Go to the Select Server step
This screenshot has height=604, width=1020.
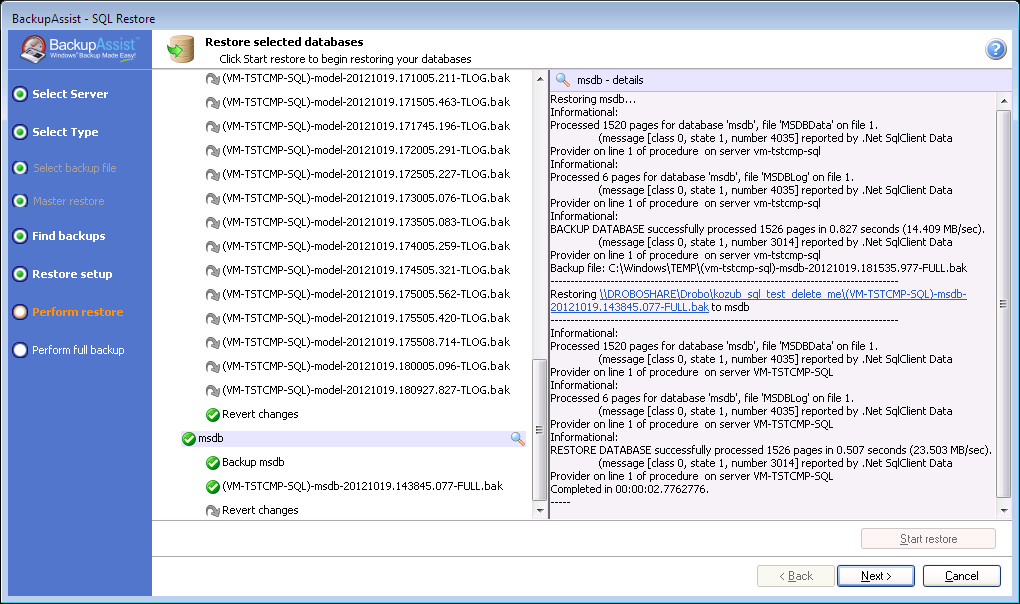(x=70, y=94)
